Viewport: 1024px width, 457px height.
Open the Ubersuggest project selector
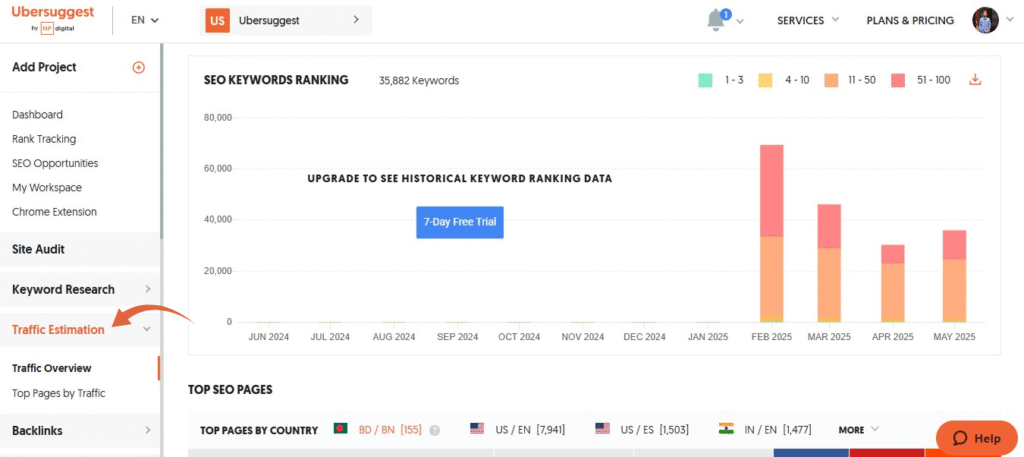coord(285,20)
